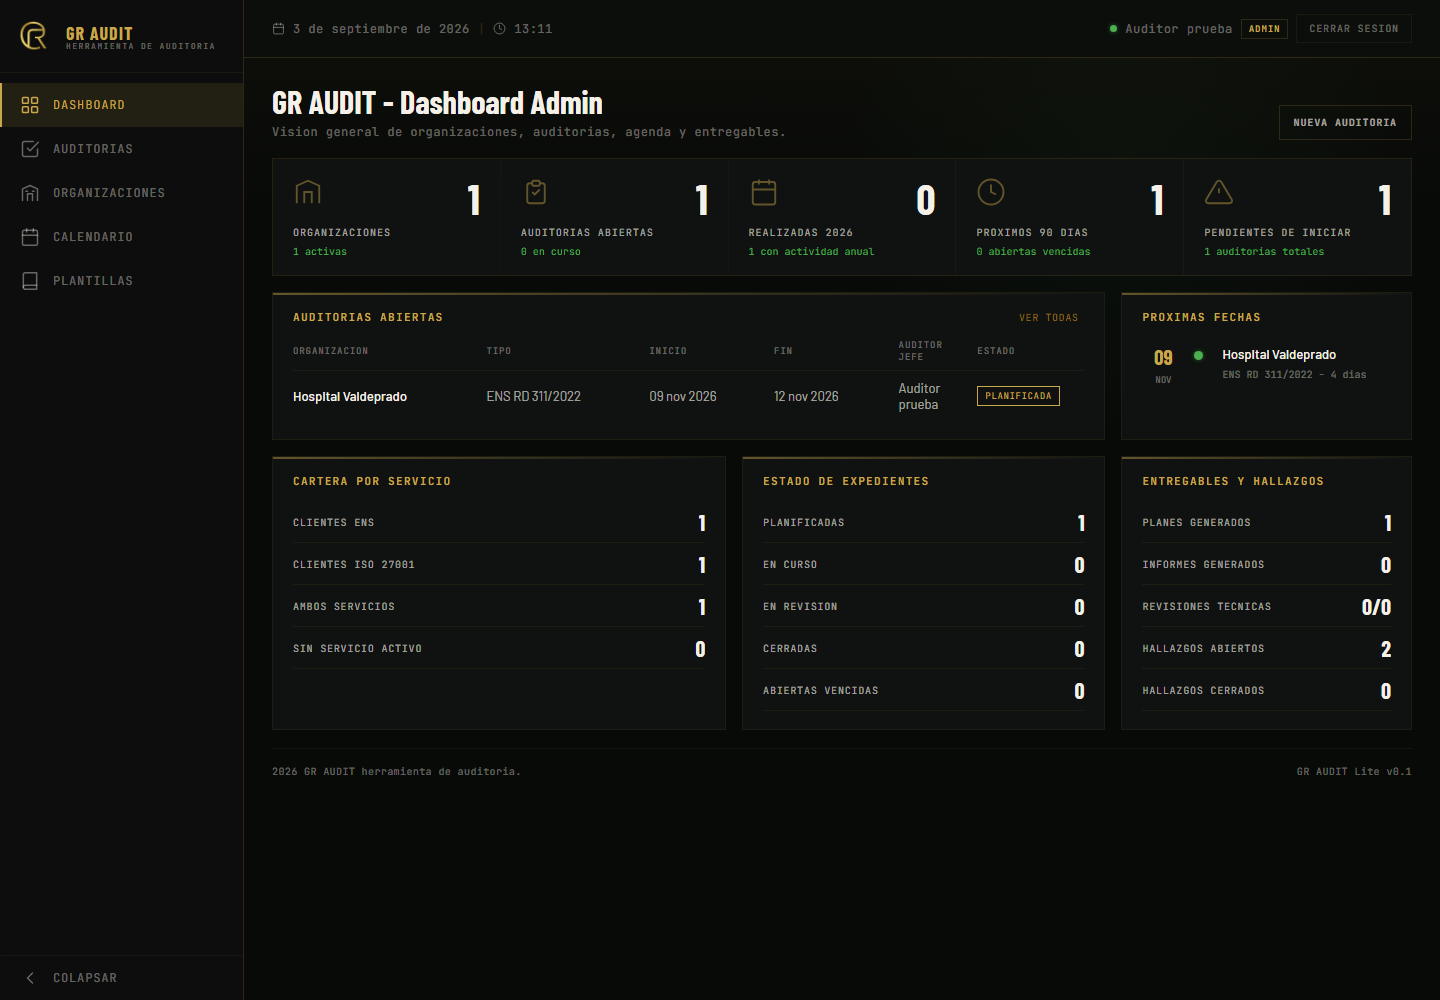1440x1000 pixels.
Task: Click the Nueva Auditoria button
Action: tap(1345, 122)
